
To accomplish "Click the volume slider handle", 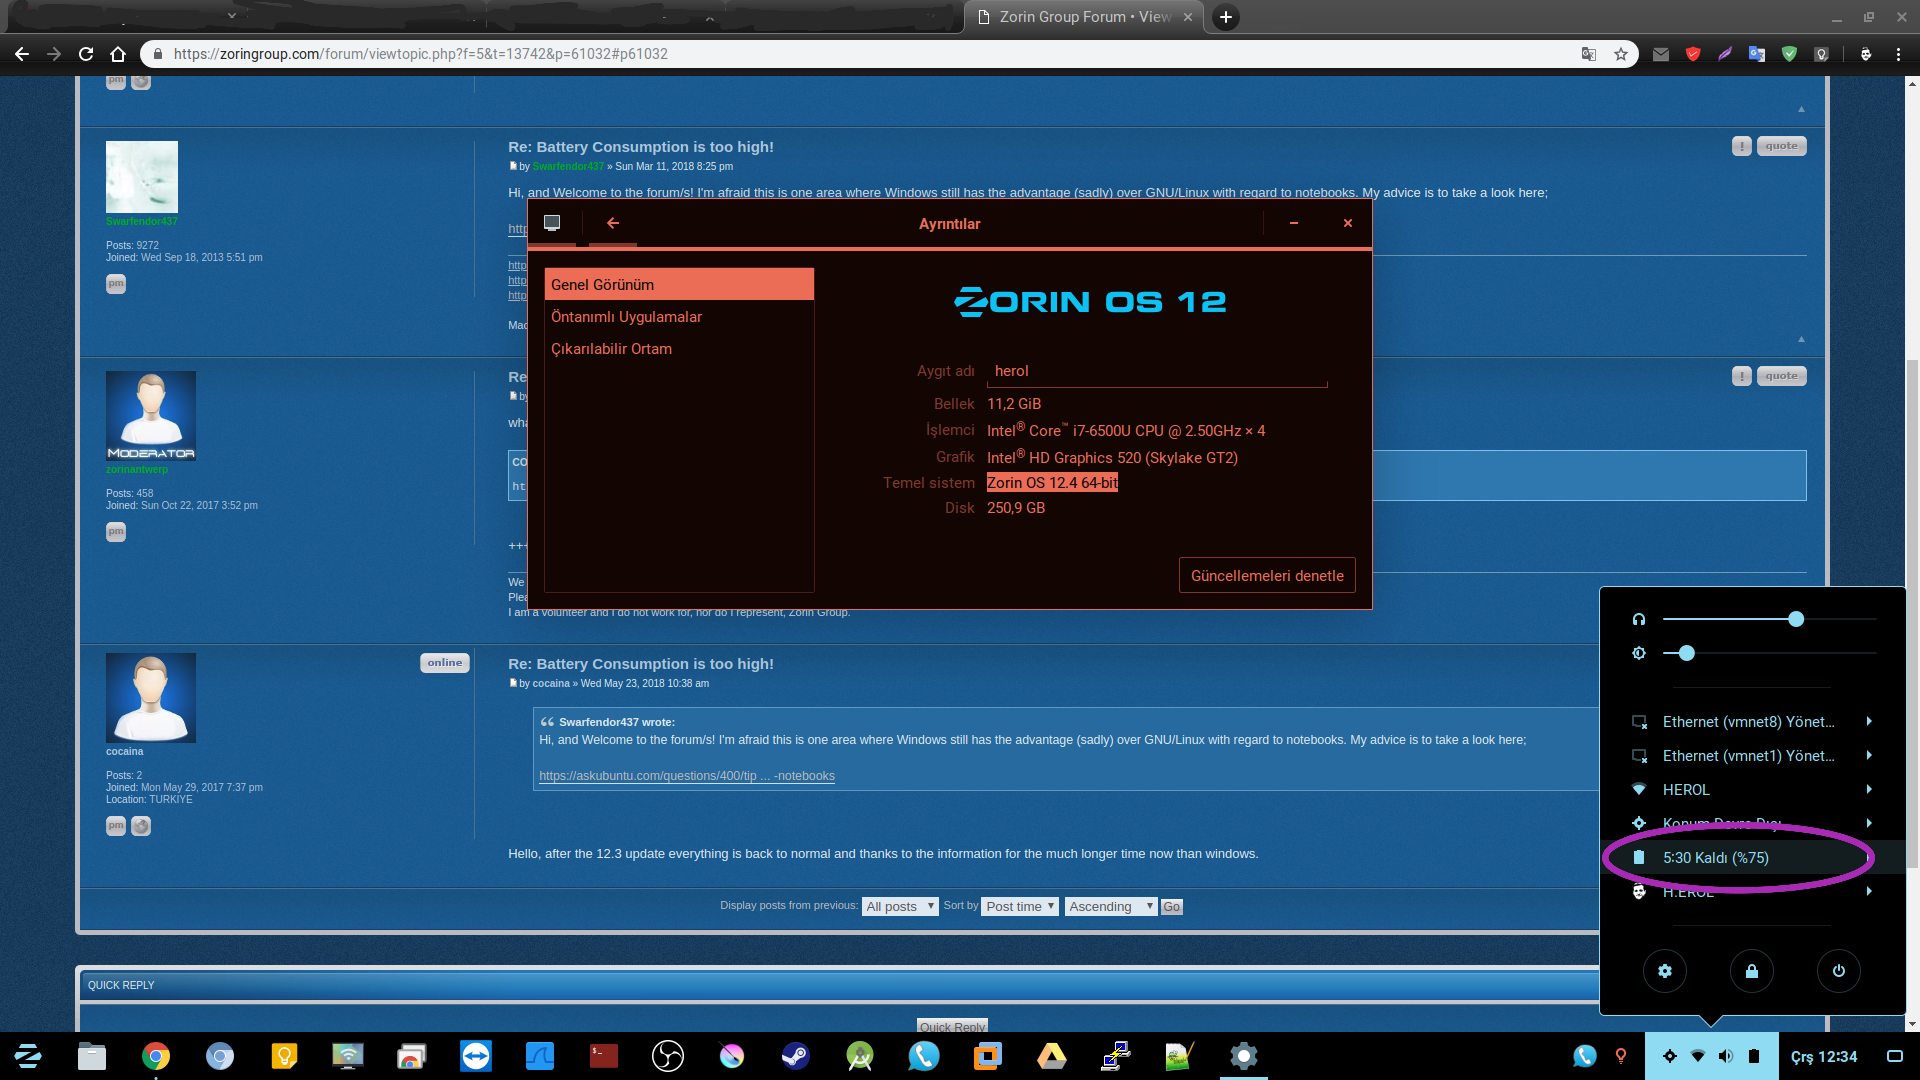I will [x=1796, y=619].
